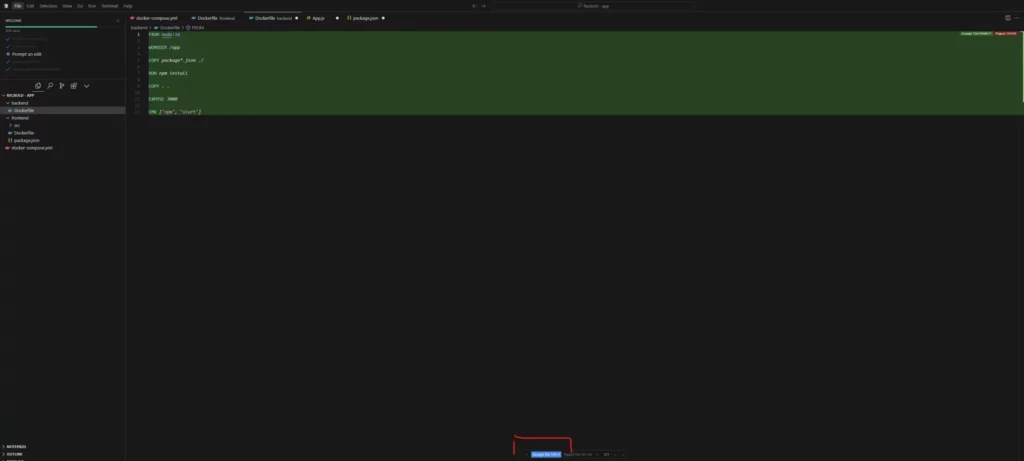Switch to the docker-compose.yml tab
Viewport: 1024px width, 461px height.
(156, 18)
